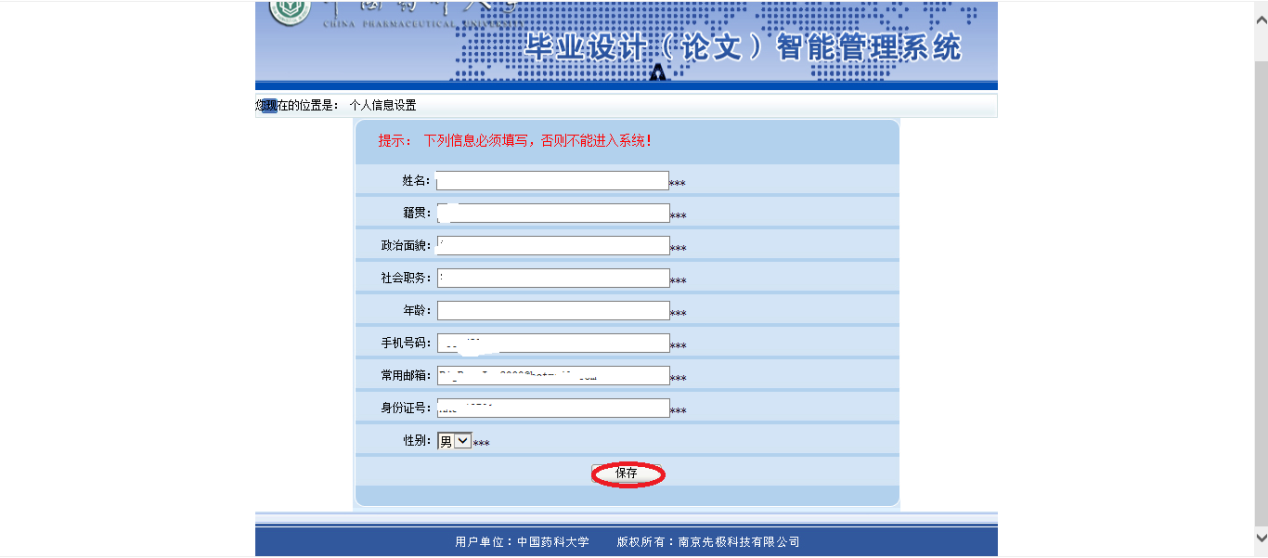Image resolution: width=1268 pixels, height=558 pixels.
Task: Click the 个人信息设置 breadcrumb text
Action: coord(382,105)
